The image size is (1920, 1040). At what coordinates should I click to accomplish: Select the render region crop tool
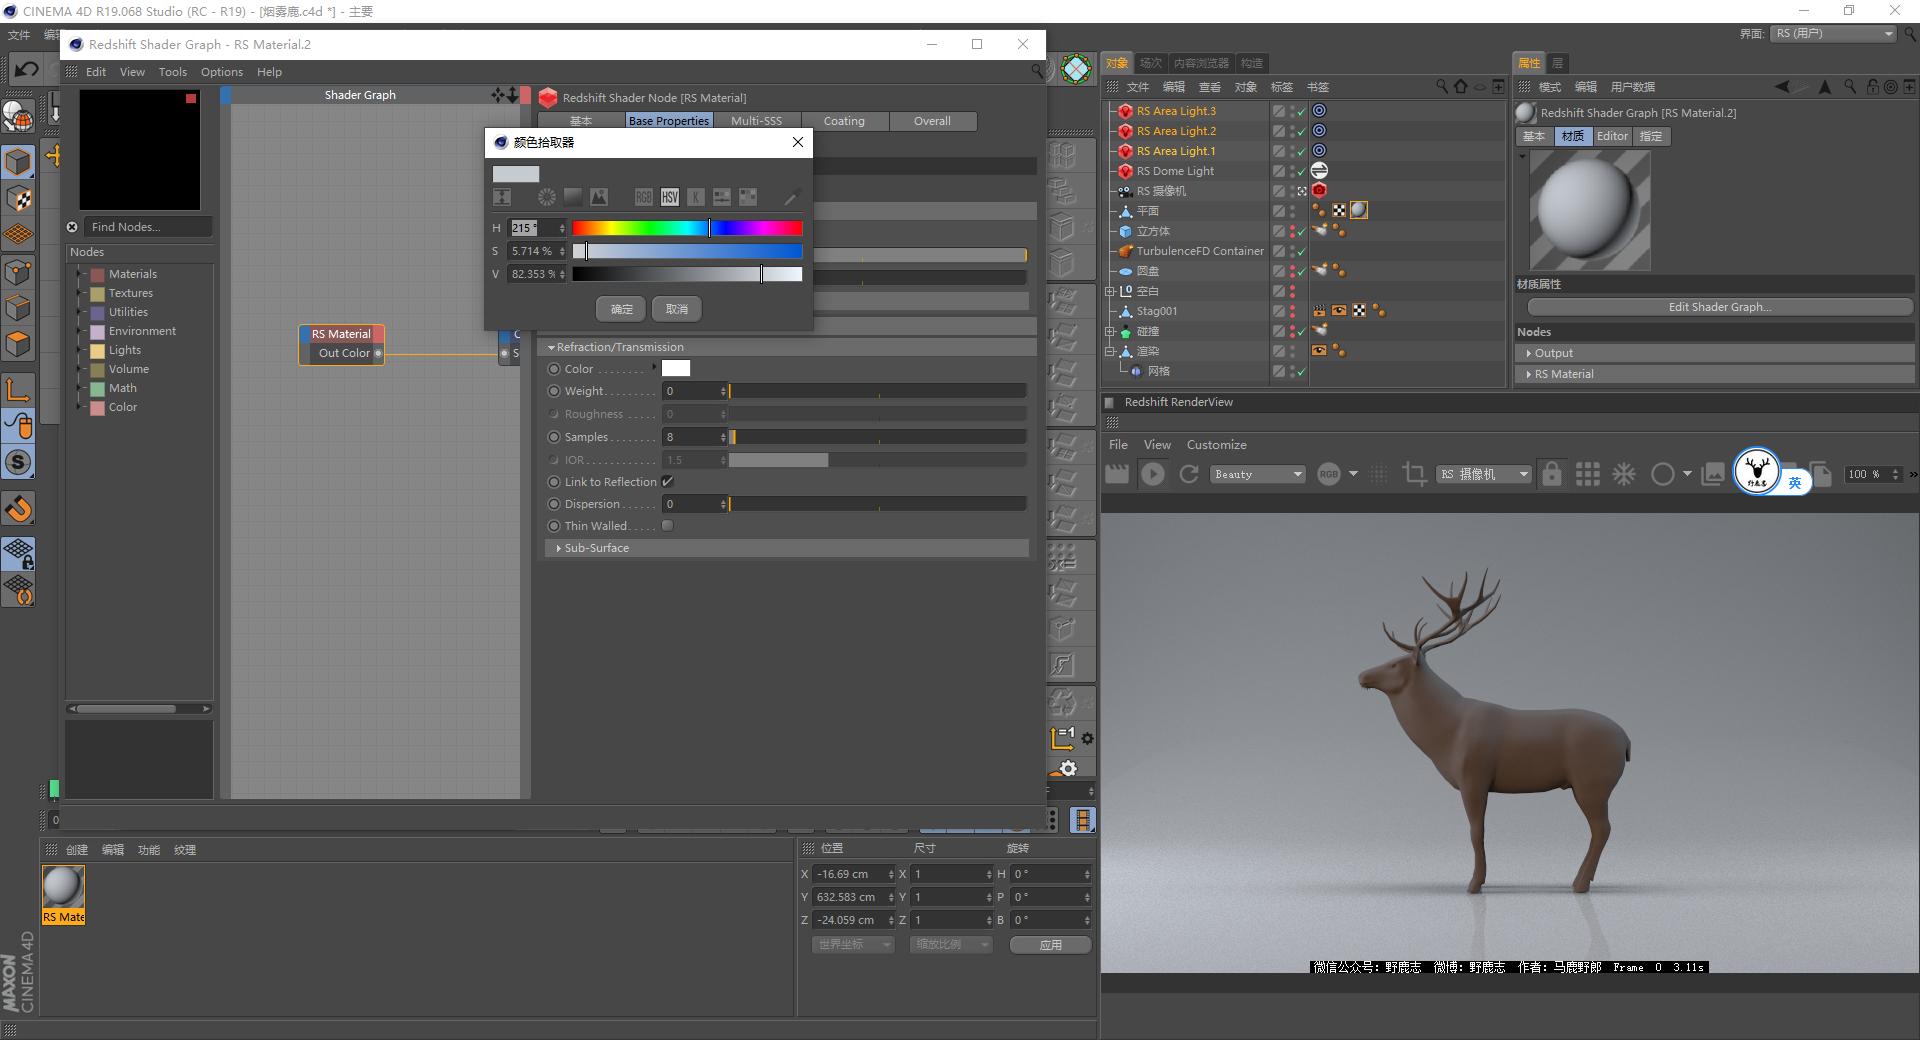(1416, 474)
